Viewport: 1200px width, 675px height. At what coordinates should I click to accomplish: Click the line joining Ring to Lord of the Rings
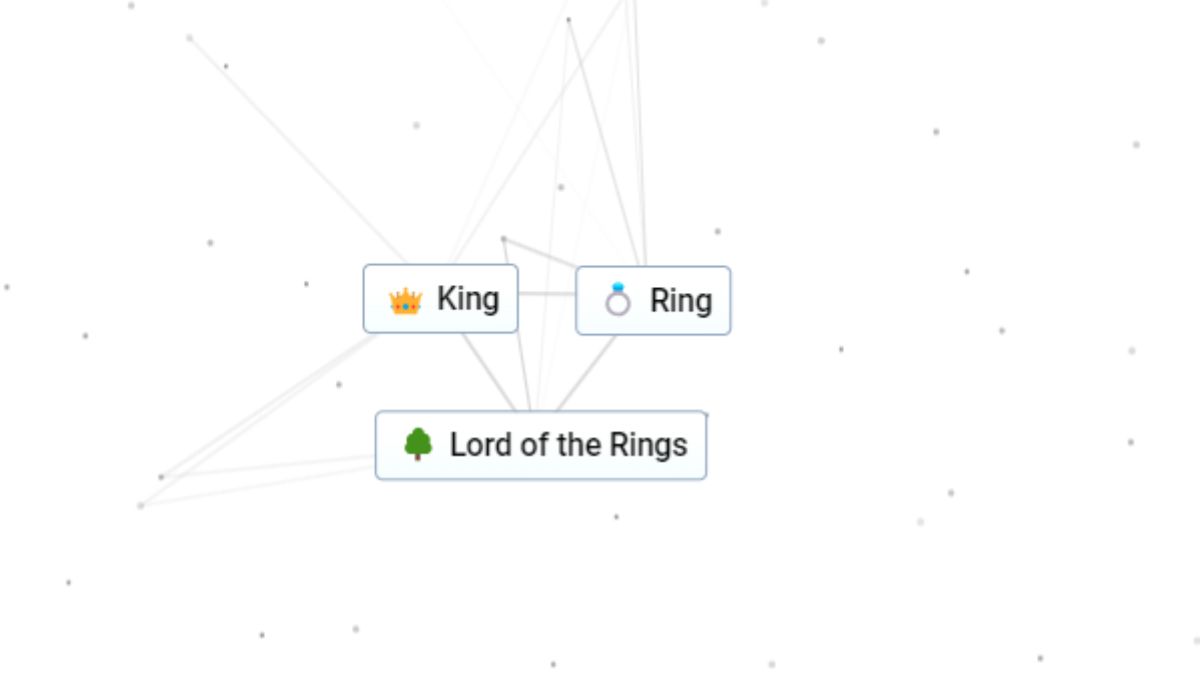pyautogui.click(x=586, y=372)
